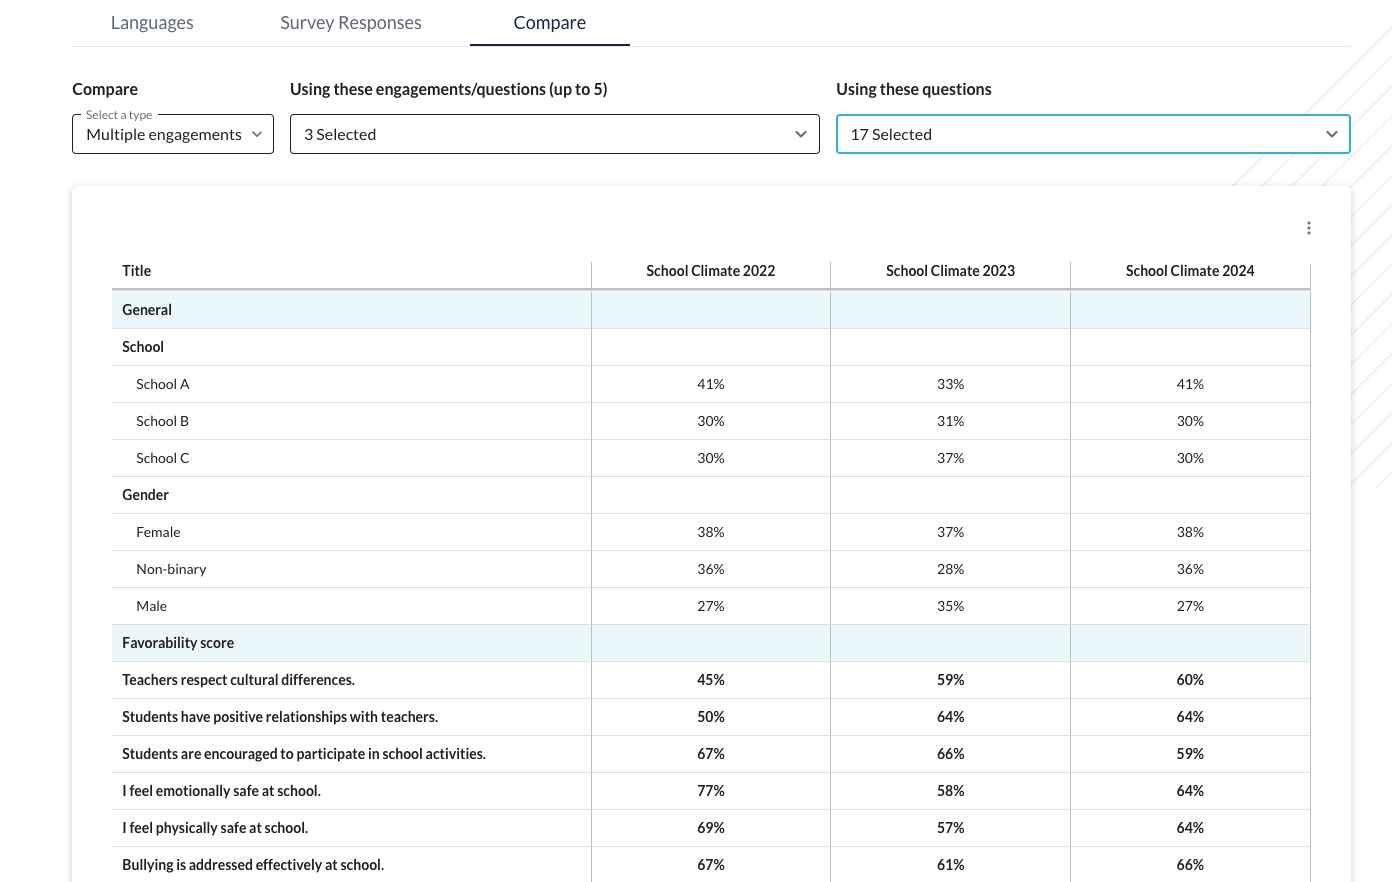
Task: Click the 66% school activities 2023 cell
Action: coord(951,754)
